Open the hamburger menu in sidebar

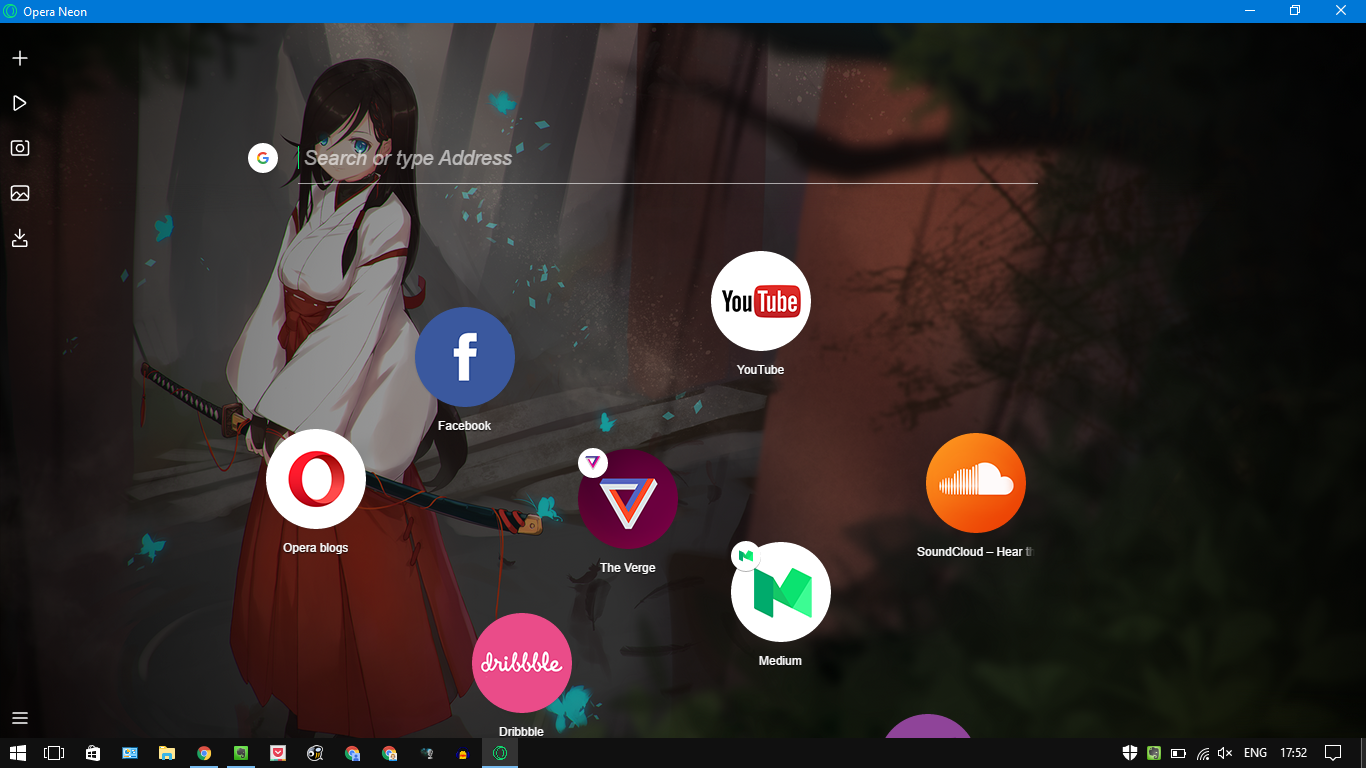pos(19,718)
